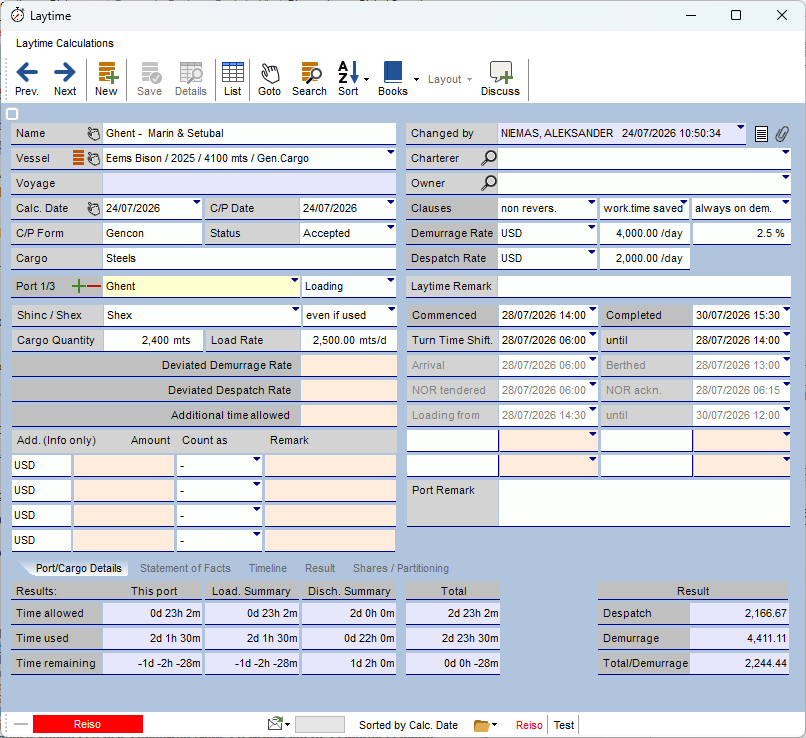Click the Name field Ghent - Marin & Setubal
Viewport: 806px width, 738px height.
pos(249,133)
